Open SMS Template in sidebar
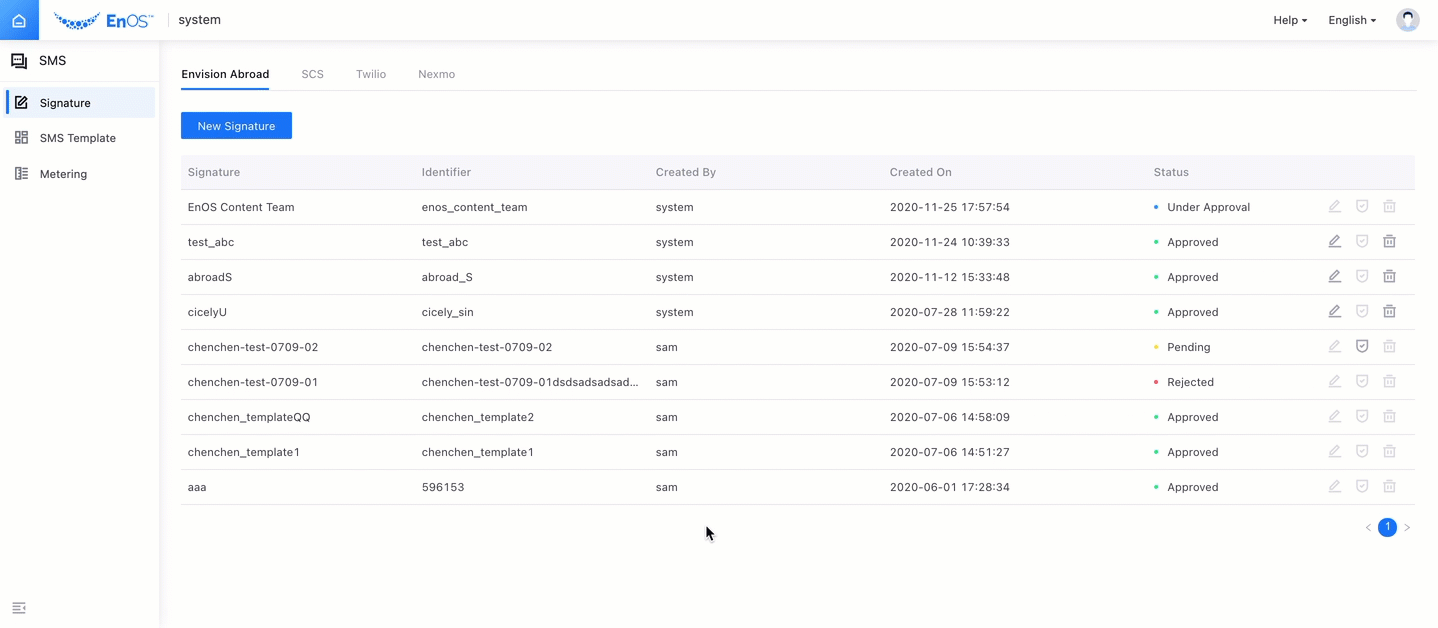 pyautogui.click(x=77, y=138)
